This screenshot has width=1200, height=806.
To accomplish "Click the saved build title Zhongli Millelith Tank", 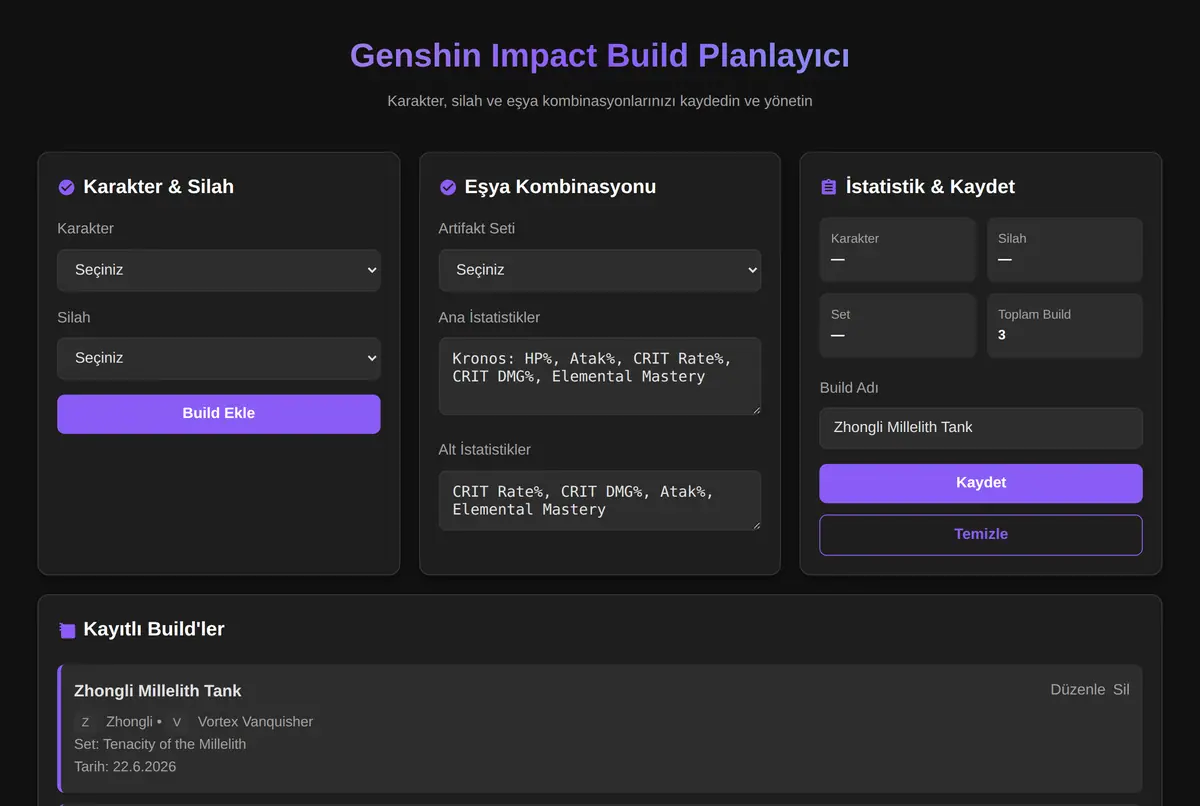I will [158, 691].
